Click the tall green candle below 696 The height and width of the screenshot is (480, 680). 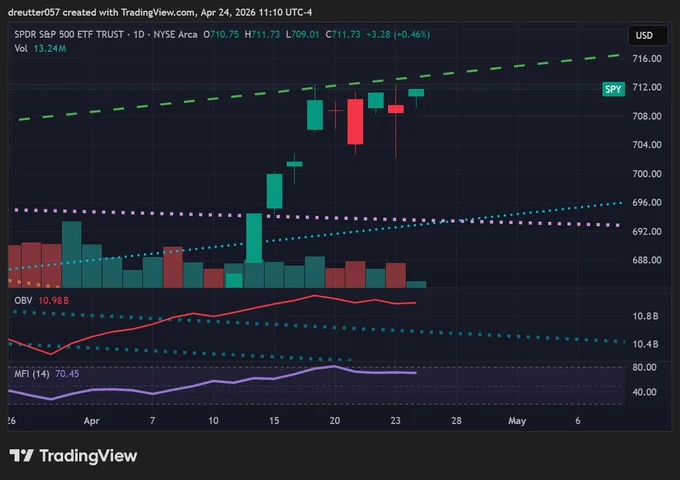[254, 238]
